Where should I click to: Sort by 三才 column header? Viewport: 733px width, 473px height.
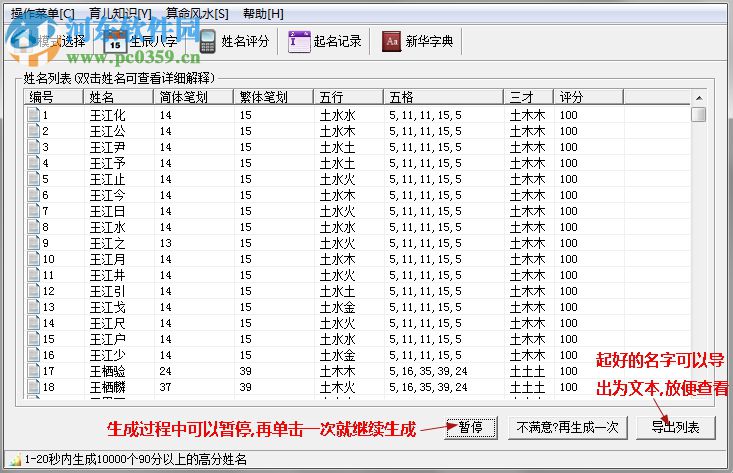529,97
